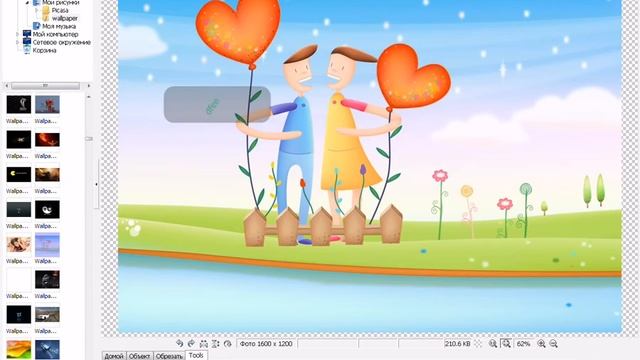The width and height of the screenshot is (640, 360).
Task: Open the plain white wallpaper thumbnail
Action: [19, 280]
